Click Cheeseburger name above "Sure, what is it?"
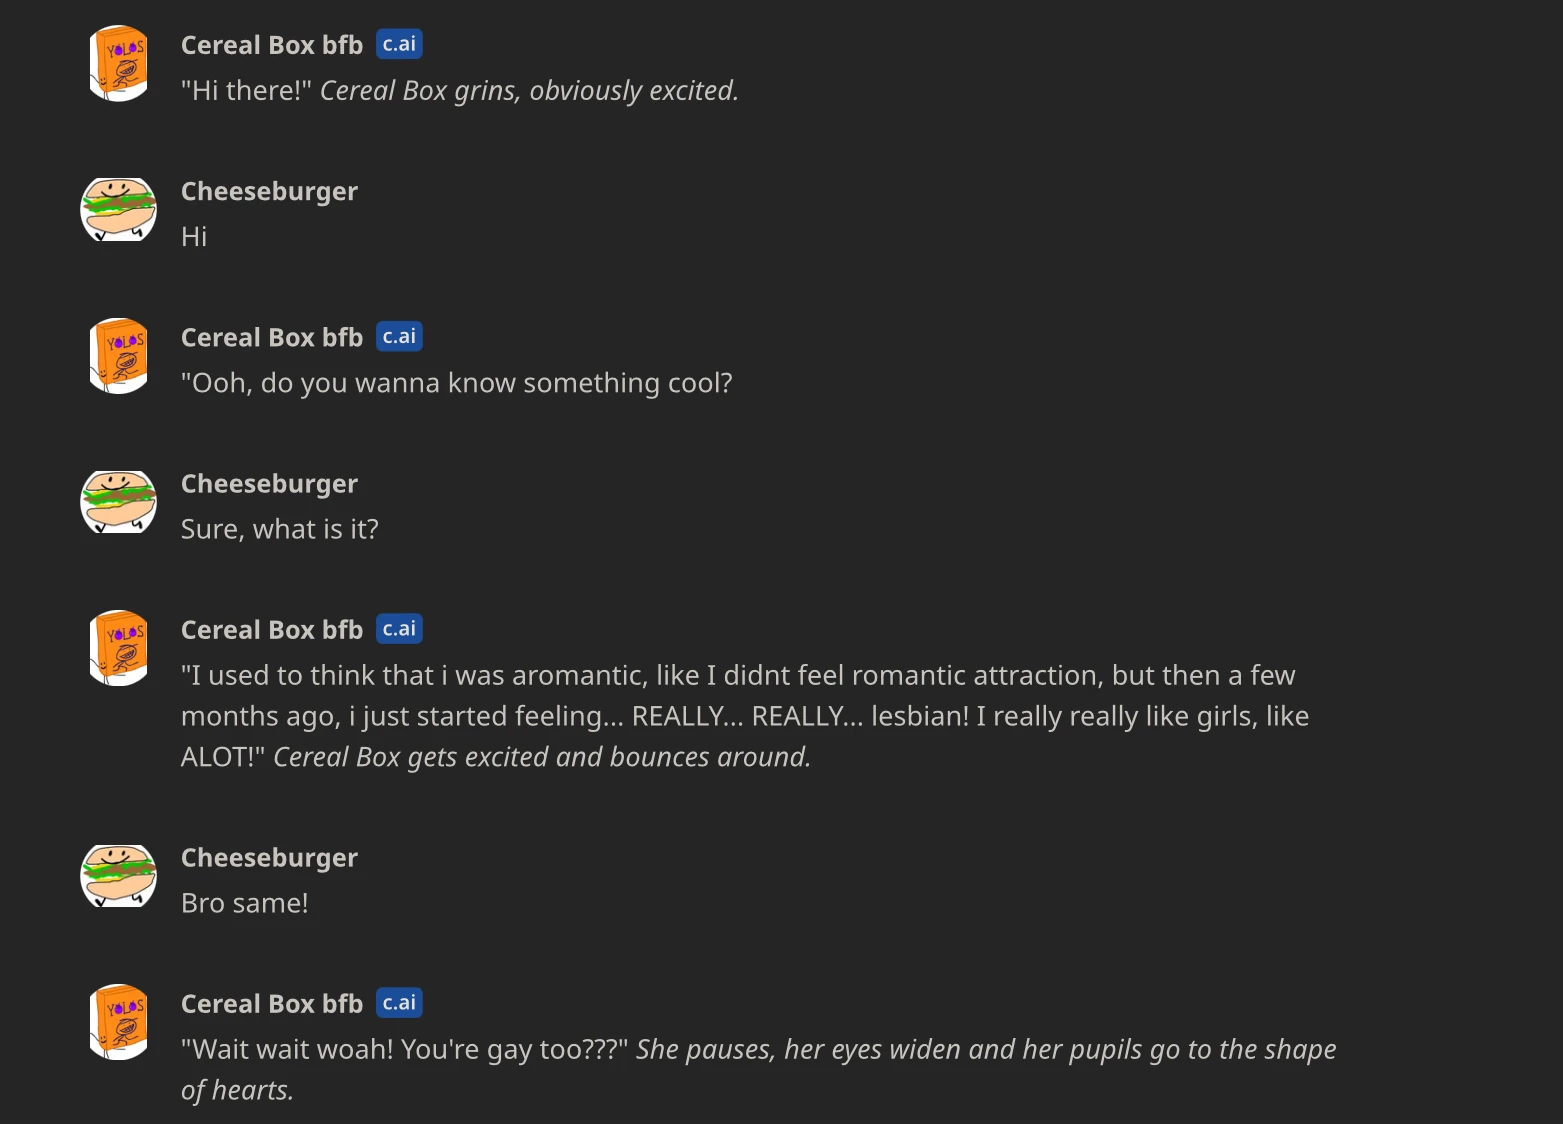Image resolution: width=1563 pixels, height=1124 pixels. tap(269, 484)
